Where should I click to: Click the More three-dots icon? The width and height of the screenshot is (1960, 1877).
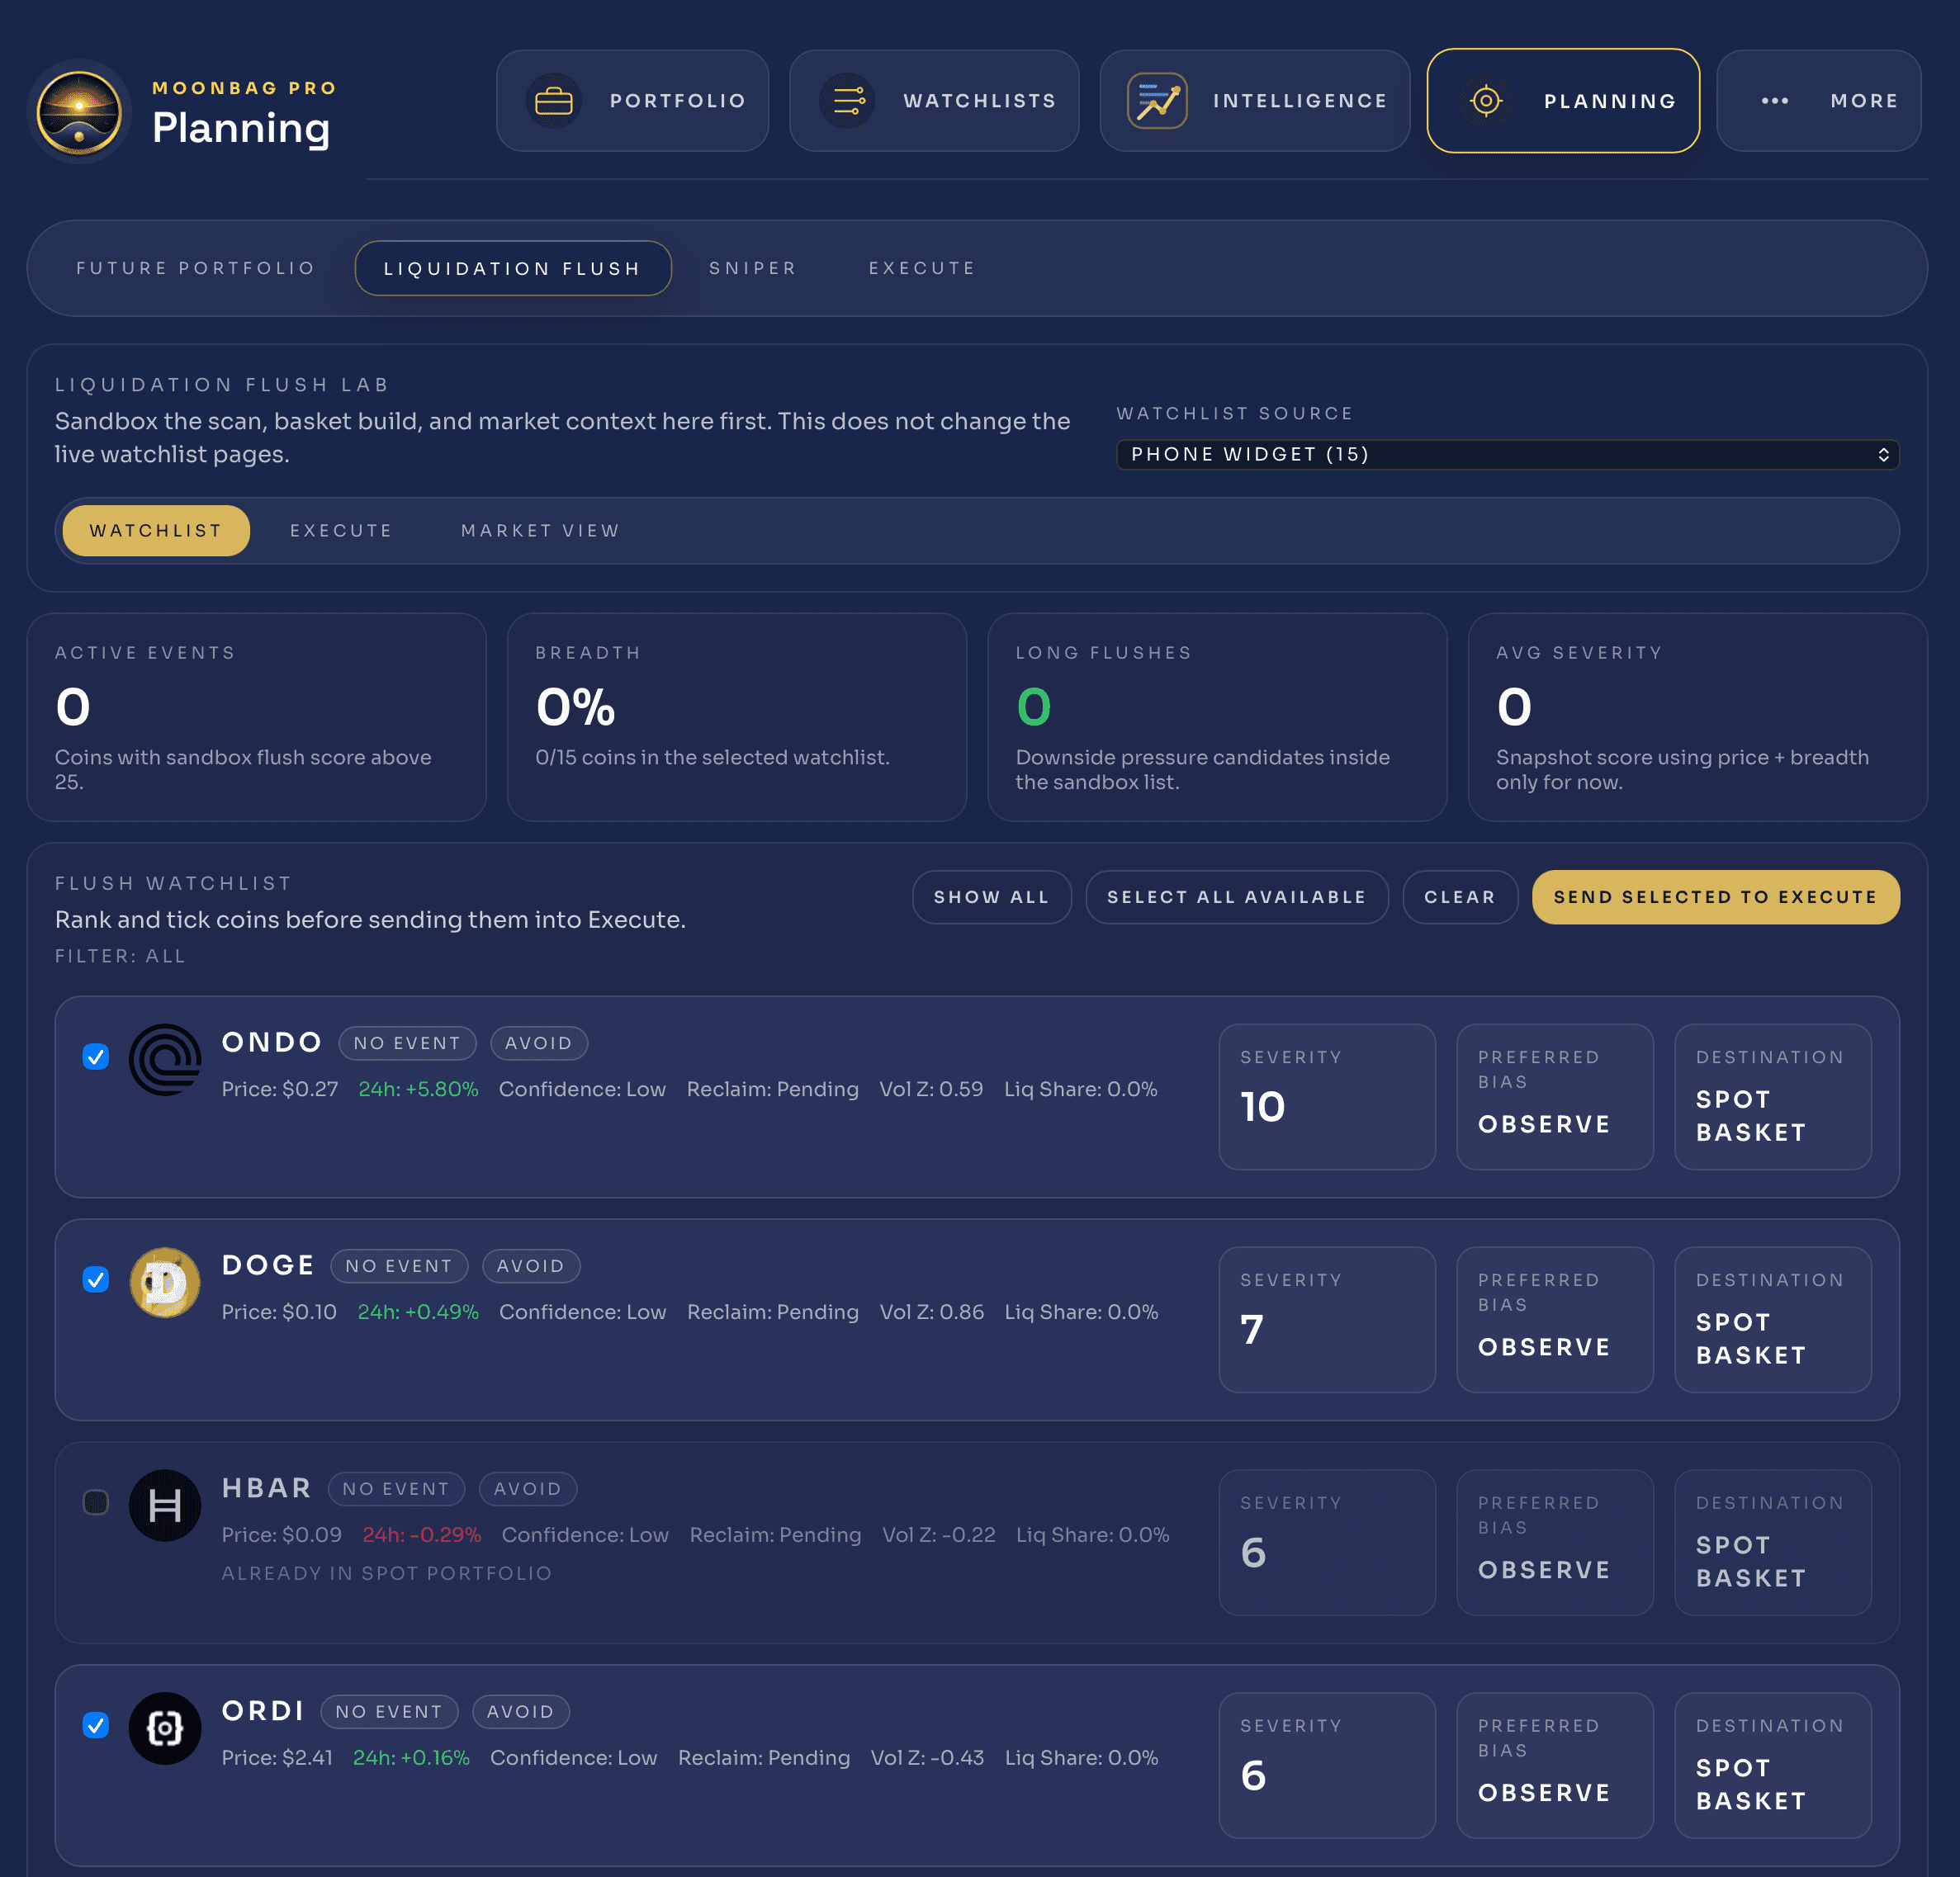(1774, 101)
